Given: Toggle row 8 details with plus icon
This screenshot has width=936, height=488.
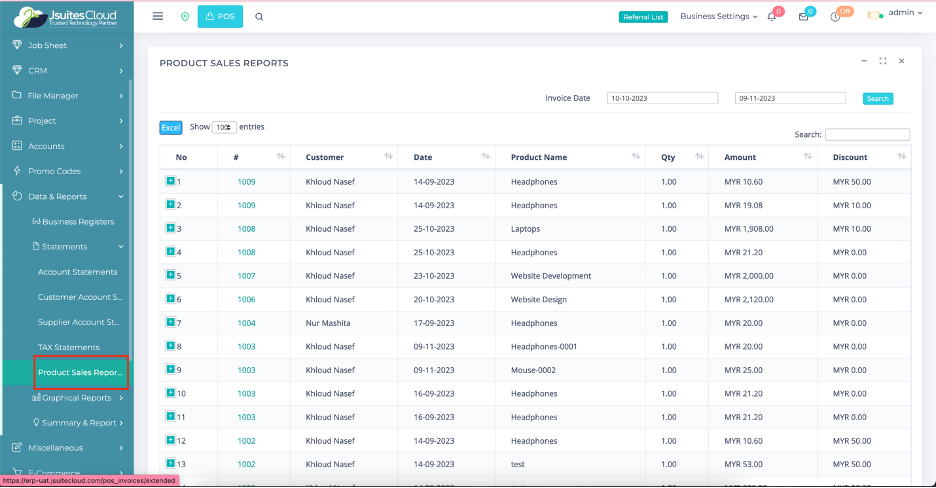Looking at the screenshot, I should (x=170, y=346).
